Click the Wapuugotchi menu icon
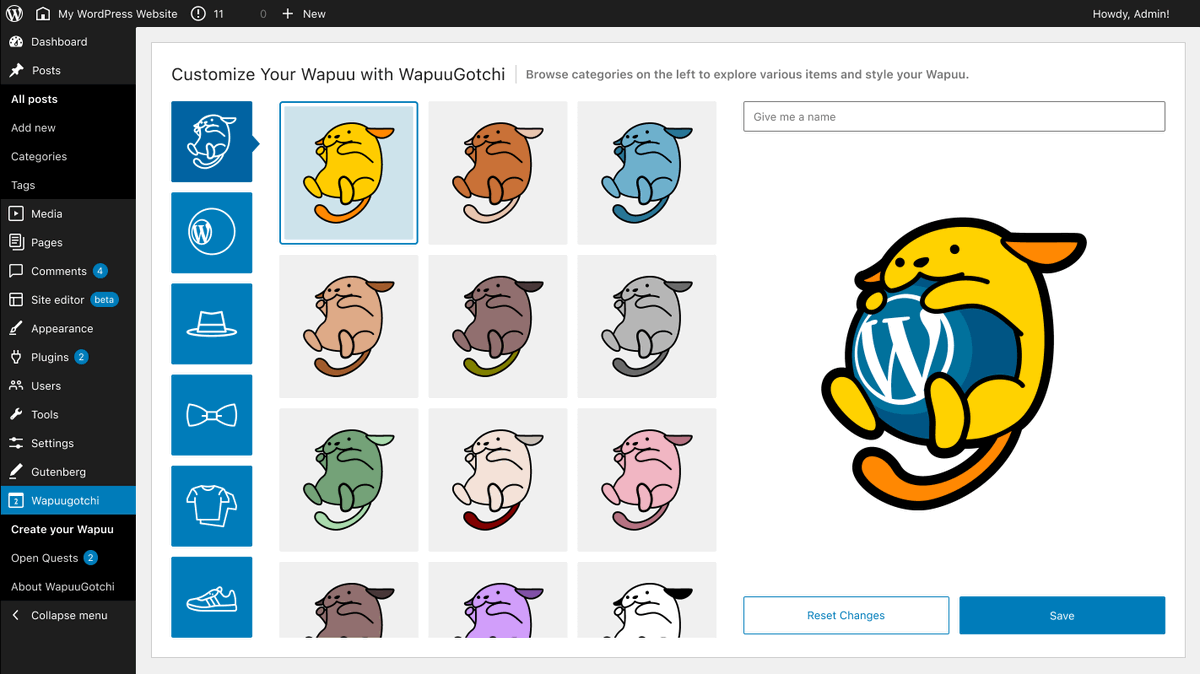 point(16,500)
